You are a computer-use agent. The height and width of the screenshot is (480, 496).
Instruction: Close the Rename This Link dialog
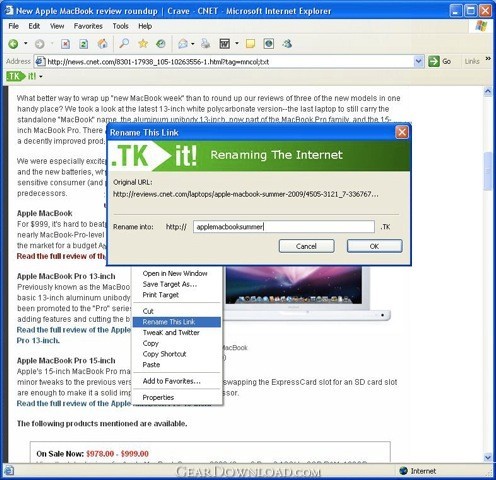coord(402,132)
